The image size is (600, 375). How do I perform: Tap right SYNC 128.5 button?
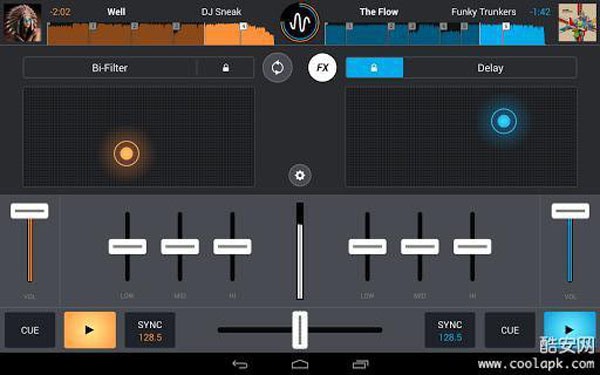click(x=450, y=330)
